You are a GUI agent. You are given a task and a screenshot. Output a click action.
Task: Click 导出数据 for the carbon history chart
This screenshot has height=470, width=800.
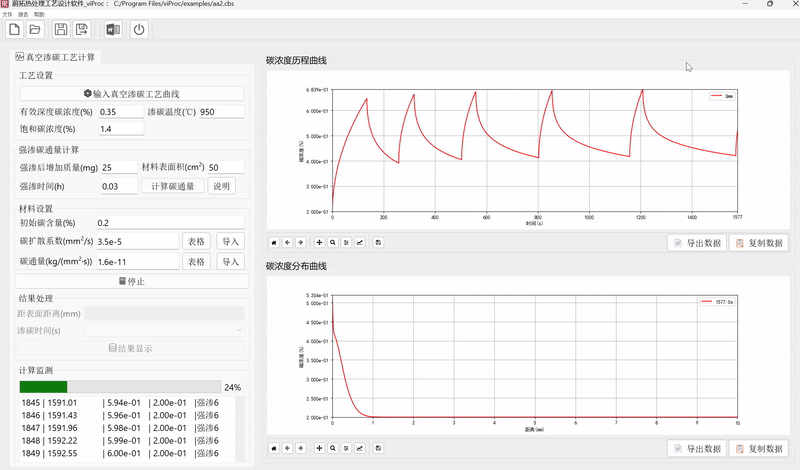(696, 242)
